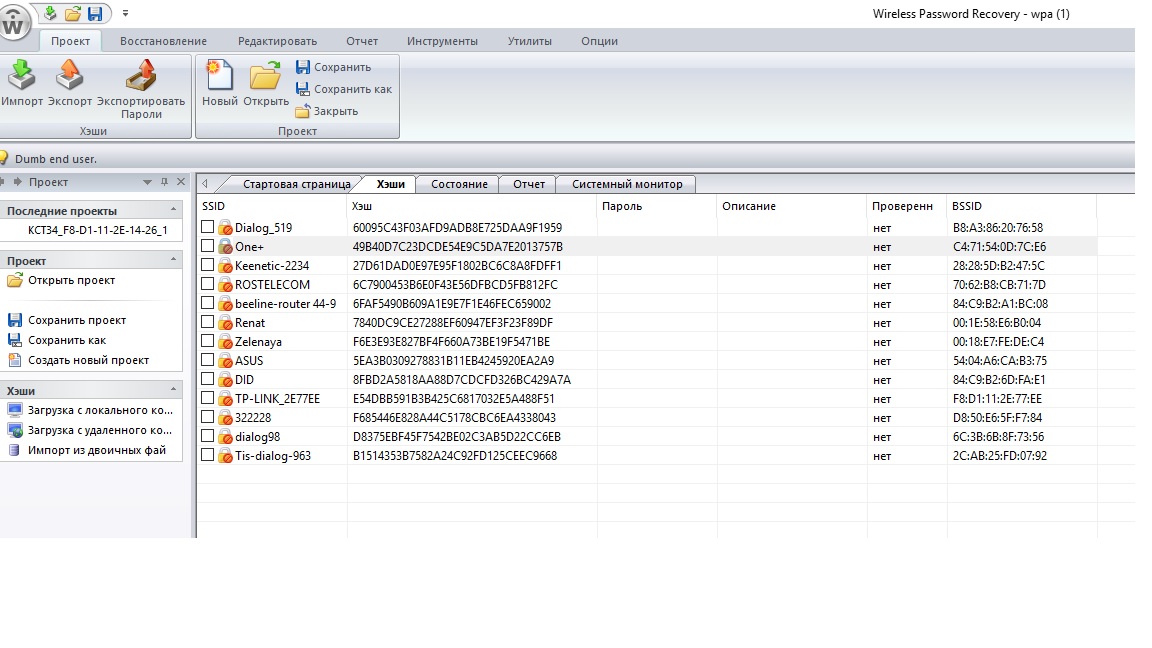Create a project with Новый icon

click(x=219, y=77)
